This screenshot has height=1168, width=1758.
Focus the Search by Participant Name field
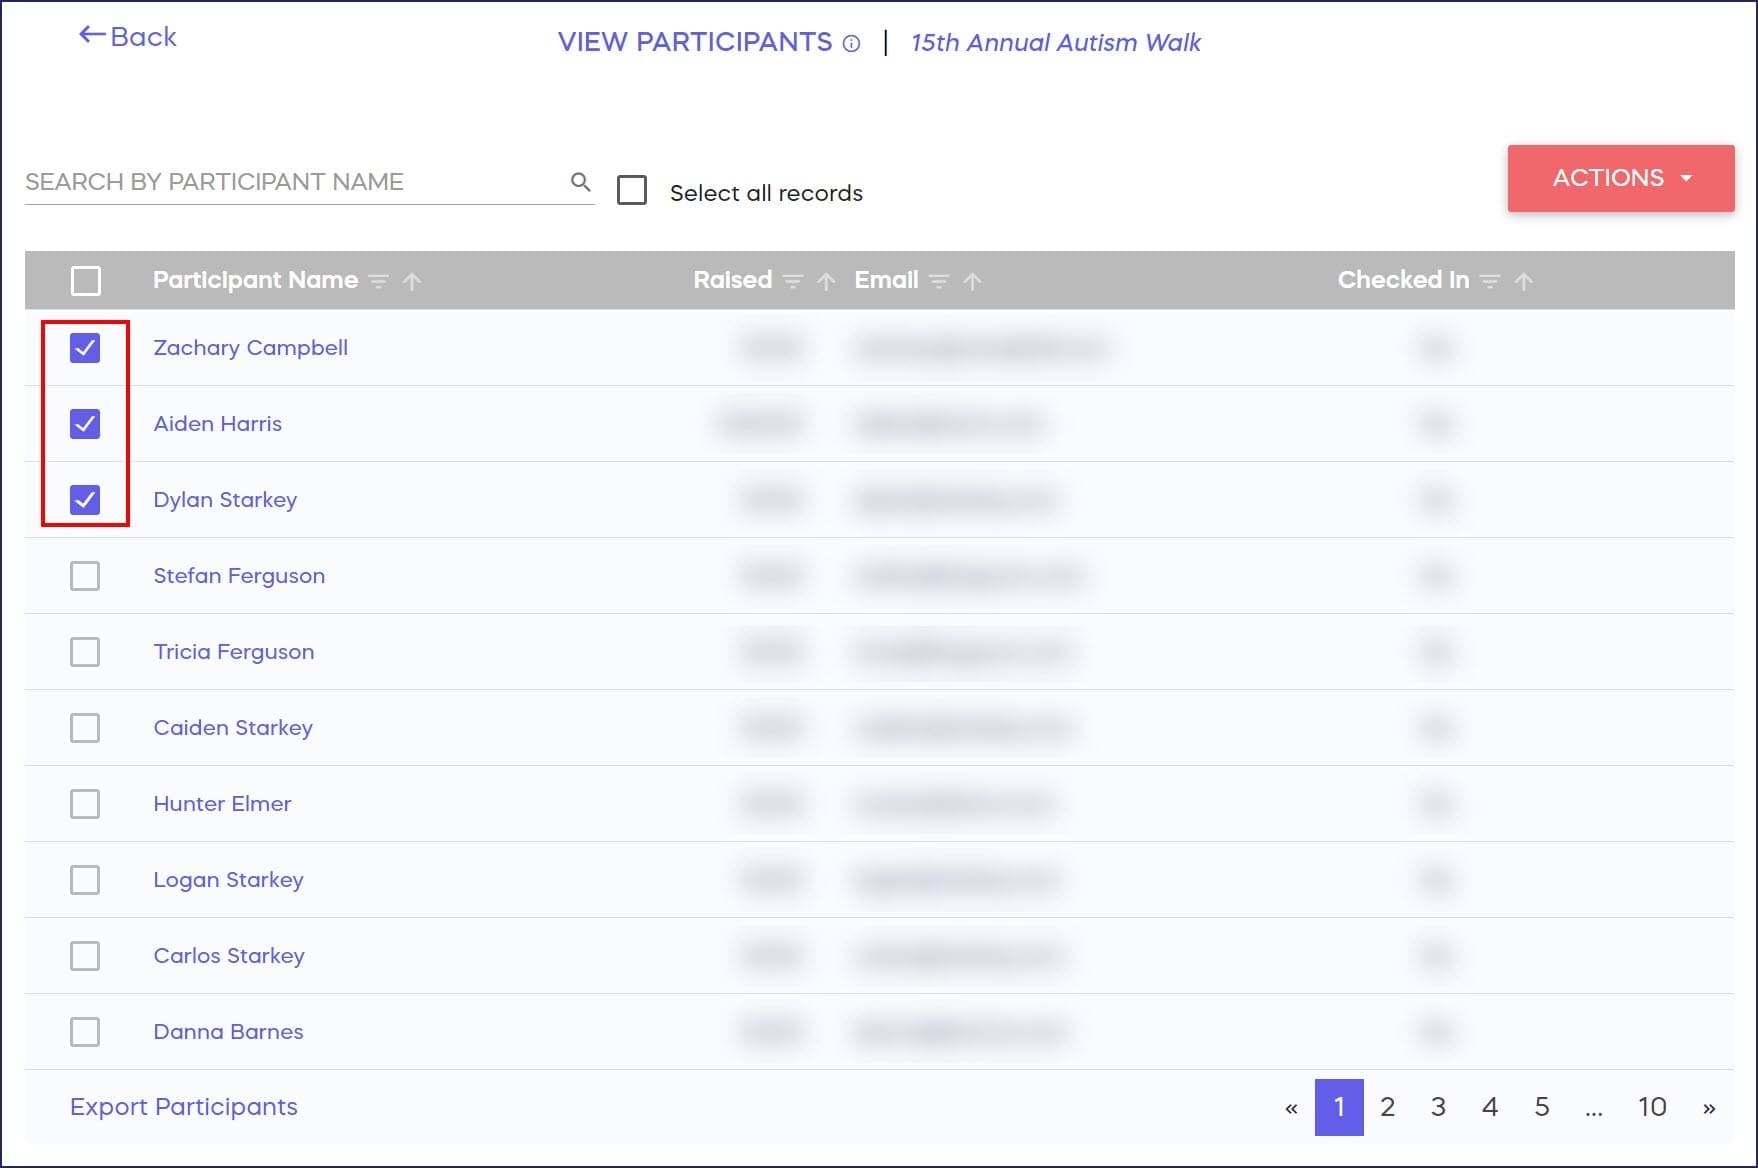[290, 182]
